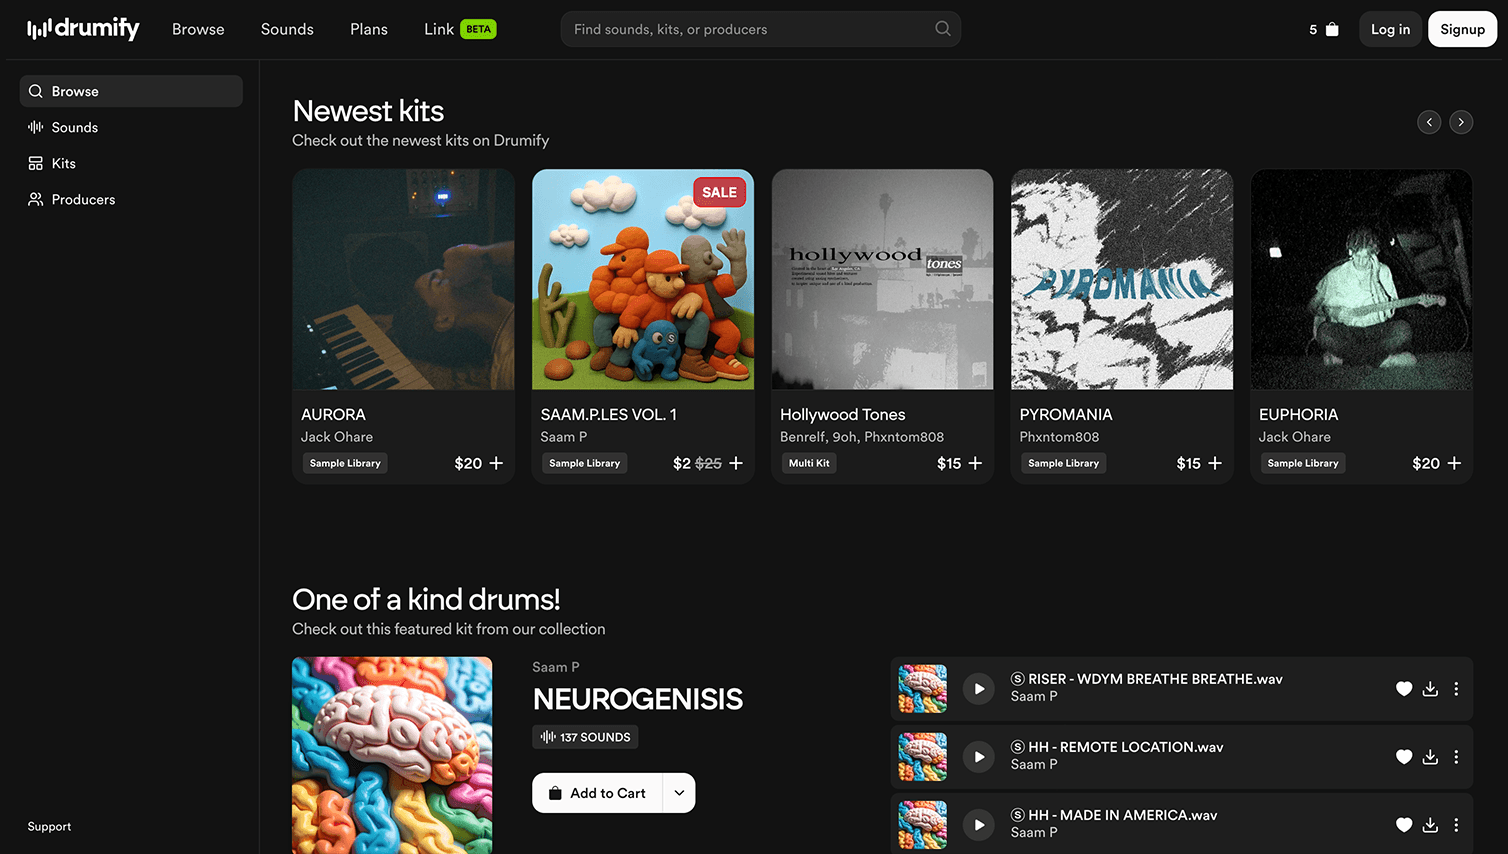
Task: Click the search magnifier icon
Action: (942, 29)
